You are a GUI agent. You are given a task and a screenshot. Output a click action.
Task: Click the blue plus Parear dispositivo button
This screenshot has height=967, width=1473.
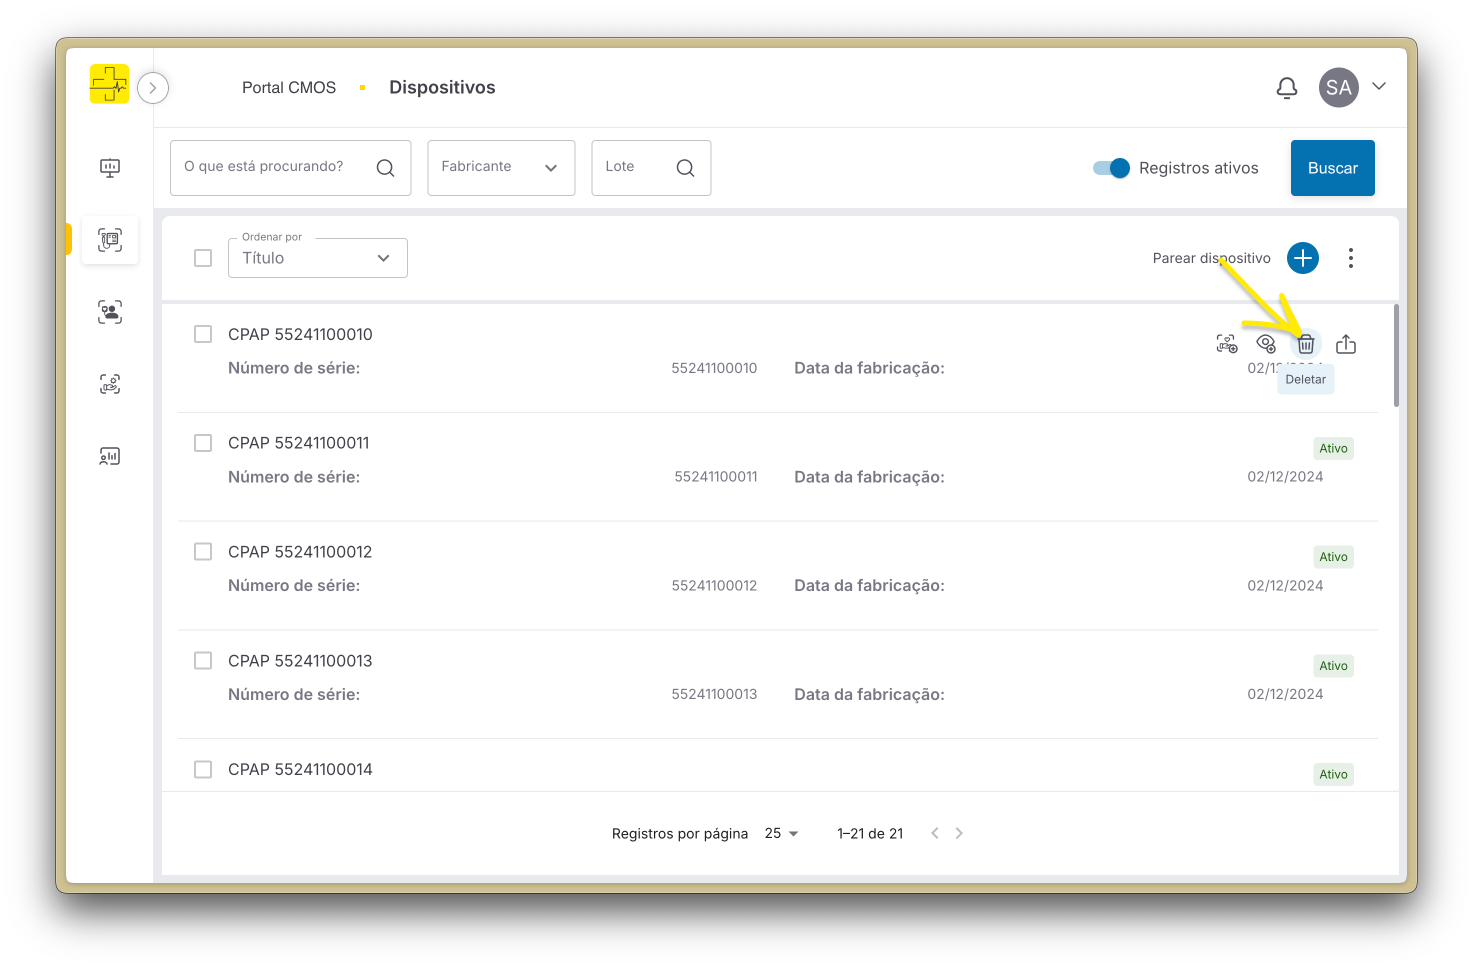click(x=1302, y=258)
